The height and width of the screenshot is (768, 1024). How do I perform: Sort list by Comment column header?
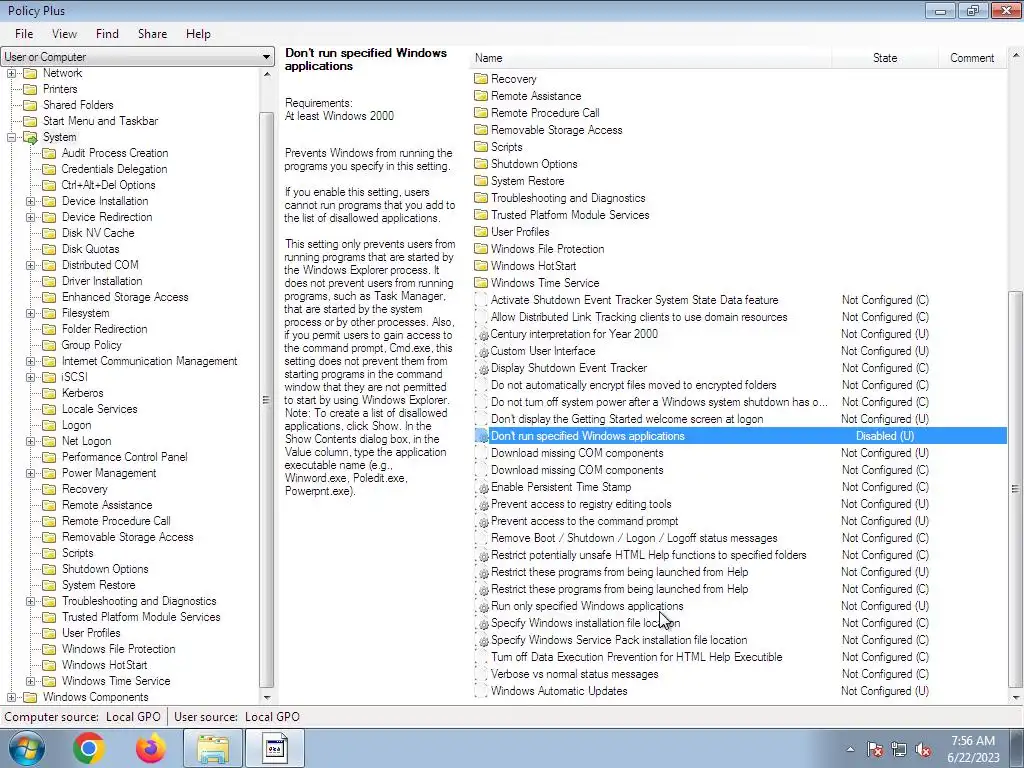972,57
